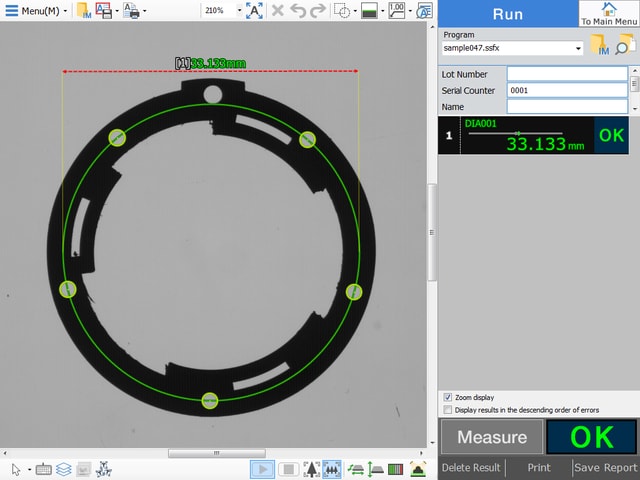The height and width of the screenshot is (480, 640).
Task: Open program folder IM icon in Run panel
Action: click(600, 44)
